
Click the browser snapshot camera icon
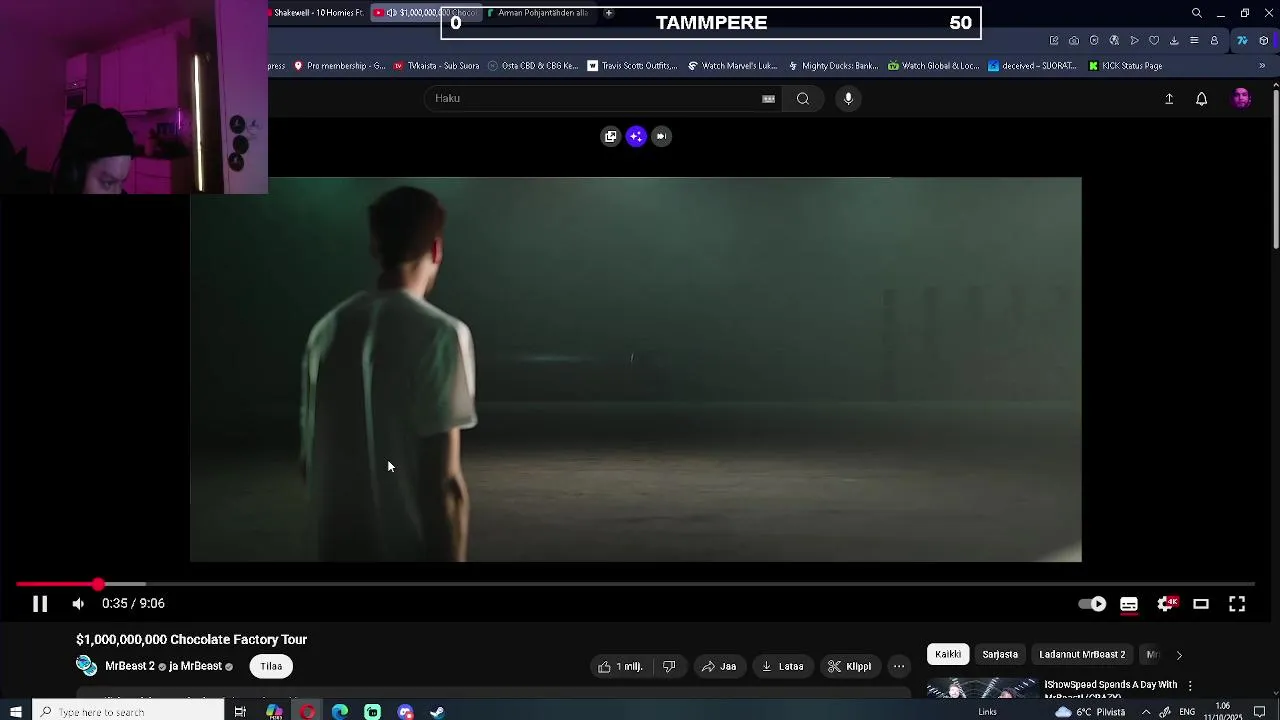pos(1074,41)
